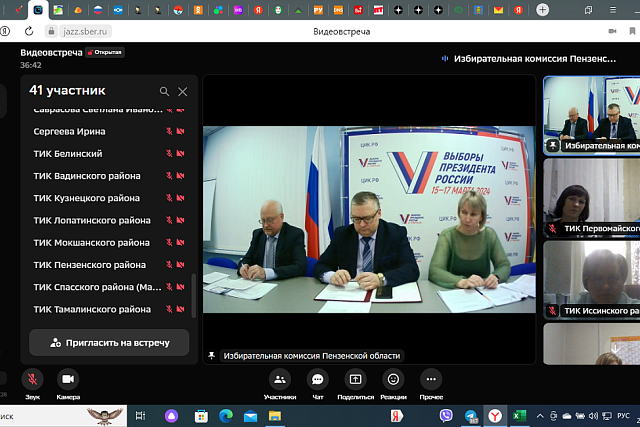Click the Пригласить на встречу button

(x=109, y=343)
